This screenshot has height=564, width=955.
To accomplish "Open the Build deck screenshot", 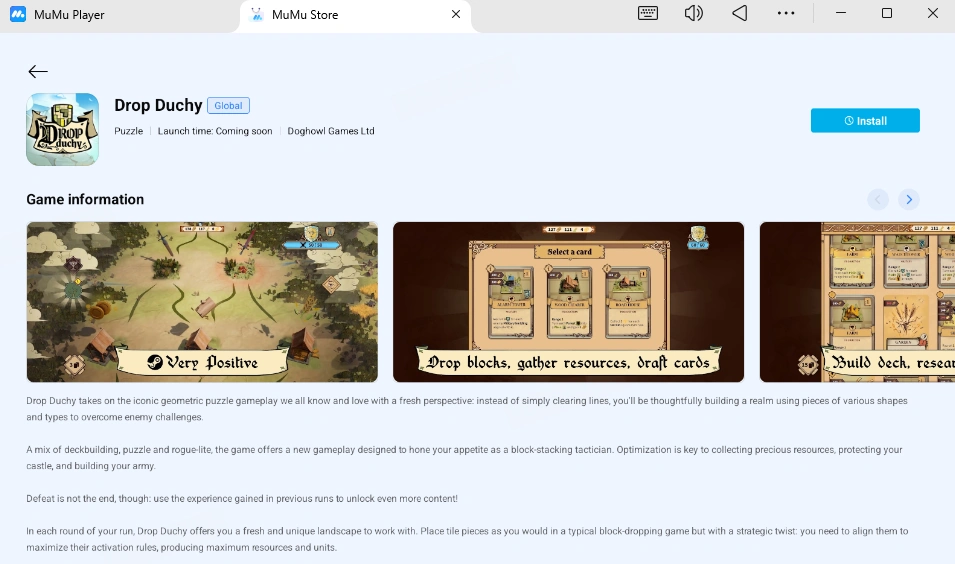I will (x=857, y=302).
